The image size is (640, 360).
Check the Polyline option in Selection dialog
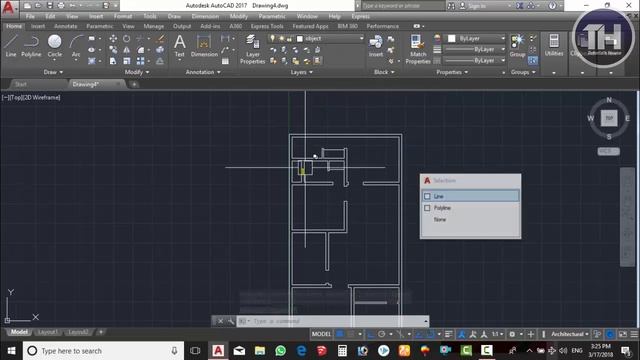click(x=427, y=208)
